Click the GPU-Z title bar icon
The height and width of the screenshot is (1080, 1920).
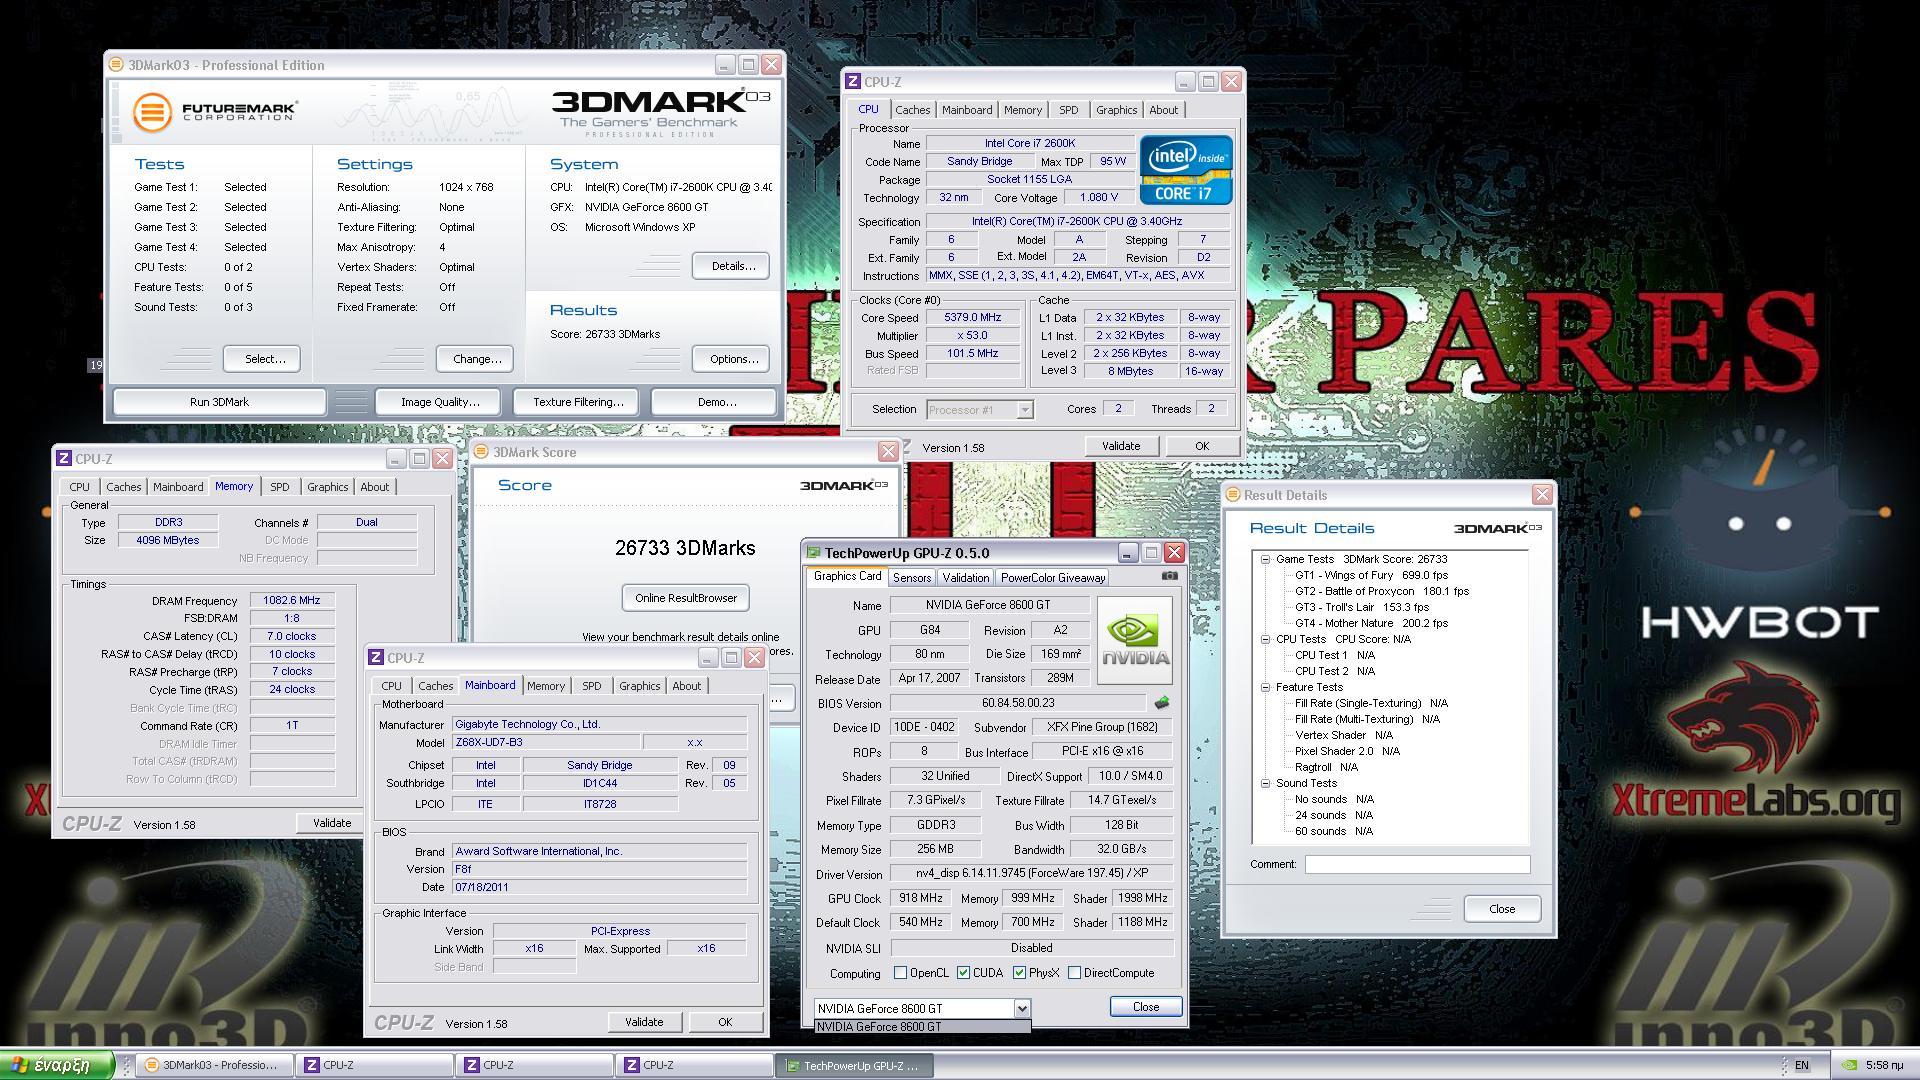814,553
